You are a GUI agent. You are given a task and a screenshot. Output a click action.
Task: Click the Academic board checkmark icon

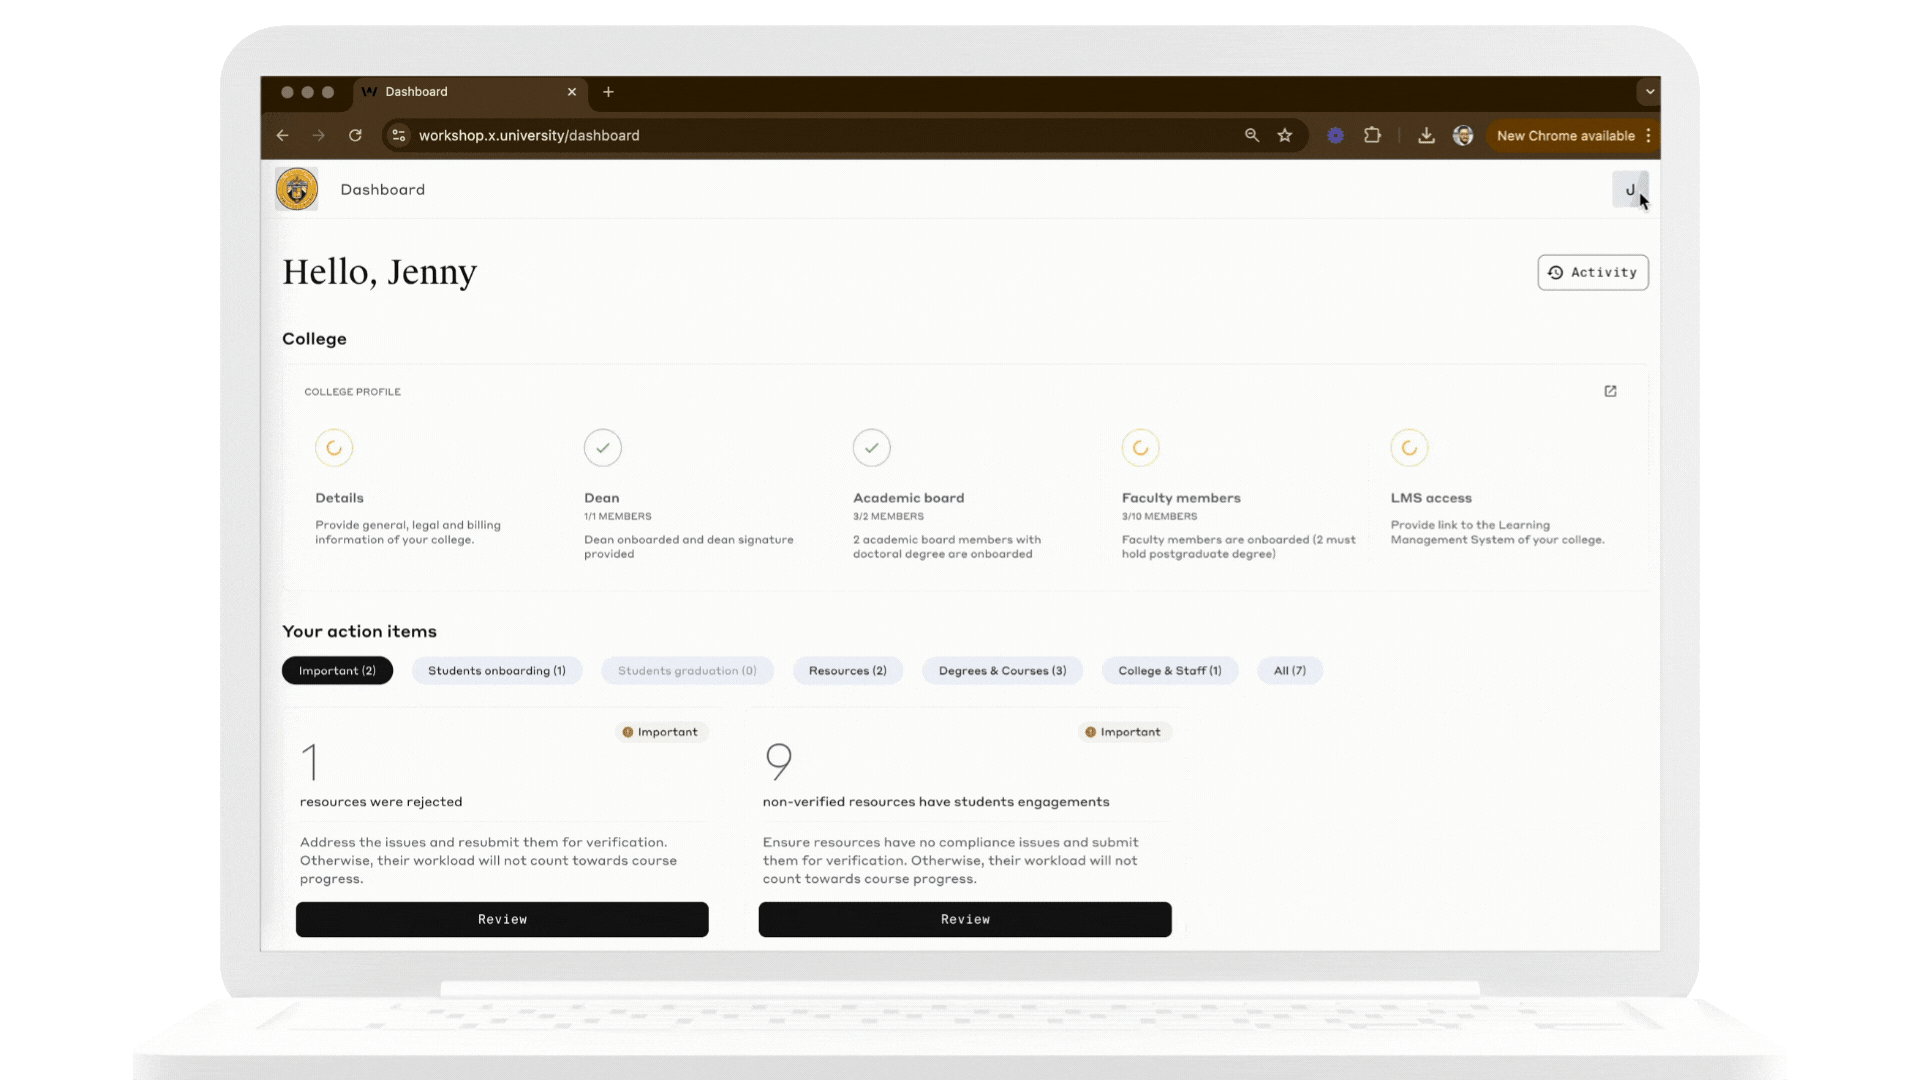click(x=871, y=447)
